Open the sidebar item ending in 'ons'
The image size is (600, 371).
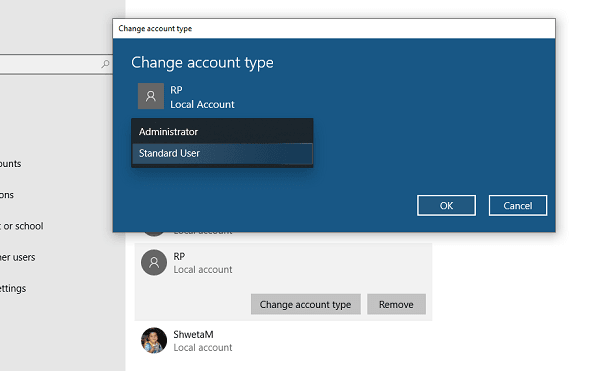click(7, 195)
